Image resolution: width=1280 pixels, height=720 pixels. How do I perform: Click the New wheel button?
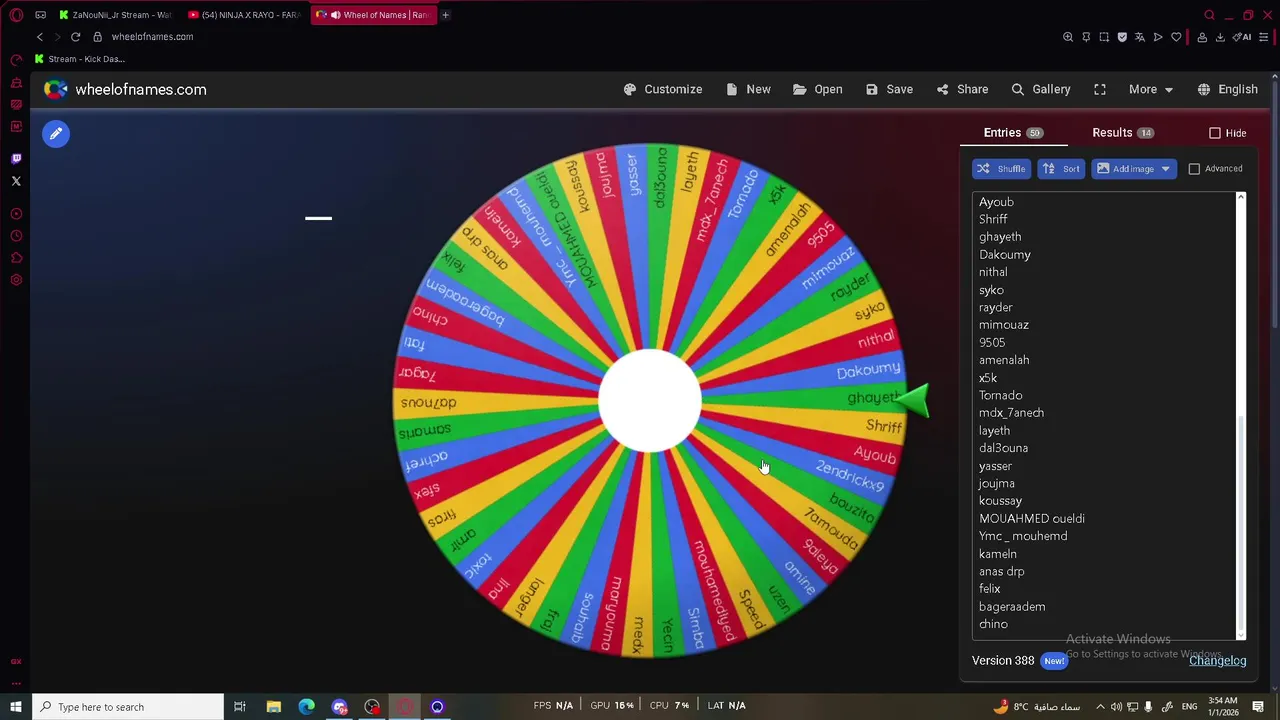[x=748, y=89]
